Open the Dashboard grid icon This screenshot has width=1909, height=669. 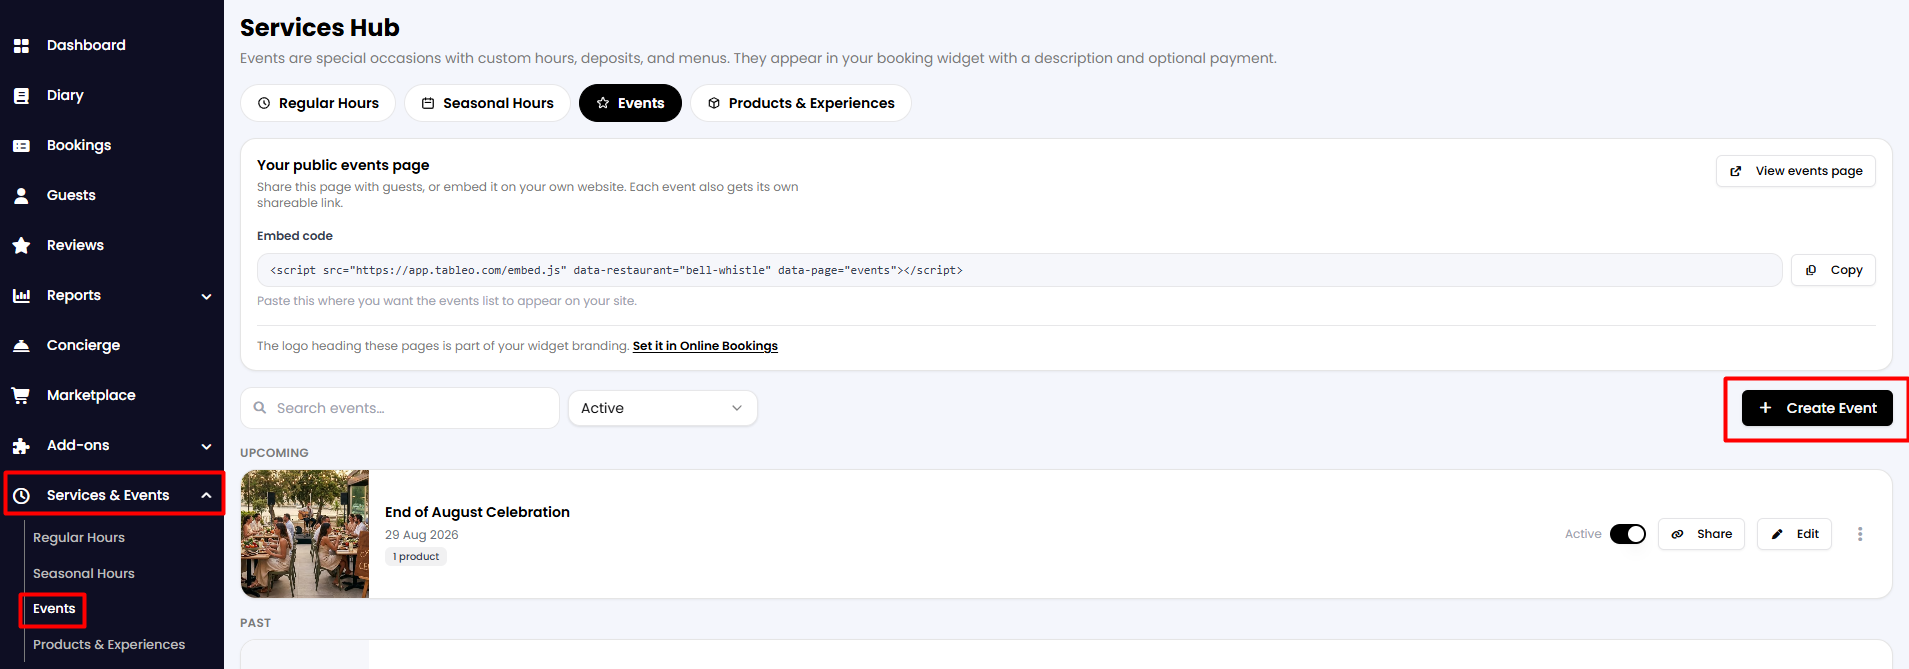tap(21, 46)
